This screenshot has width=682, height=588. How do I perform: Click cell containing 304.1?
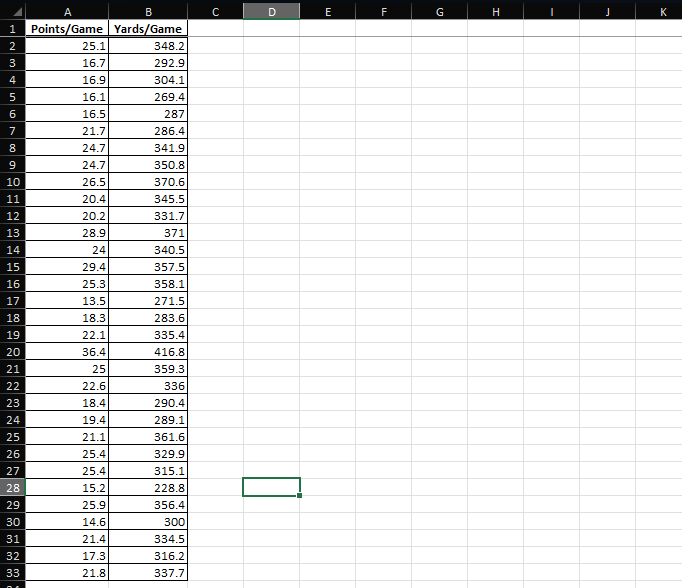pos(148,80)
